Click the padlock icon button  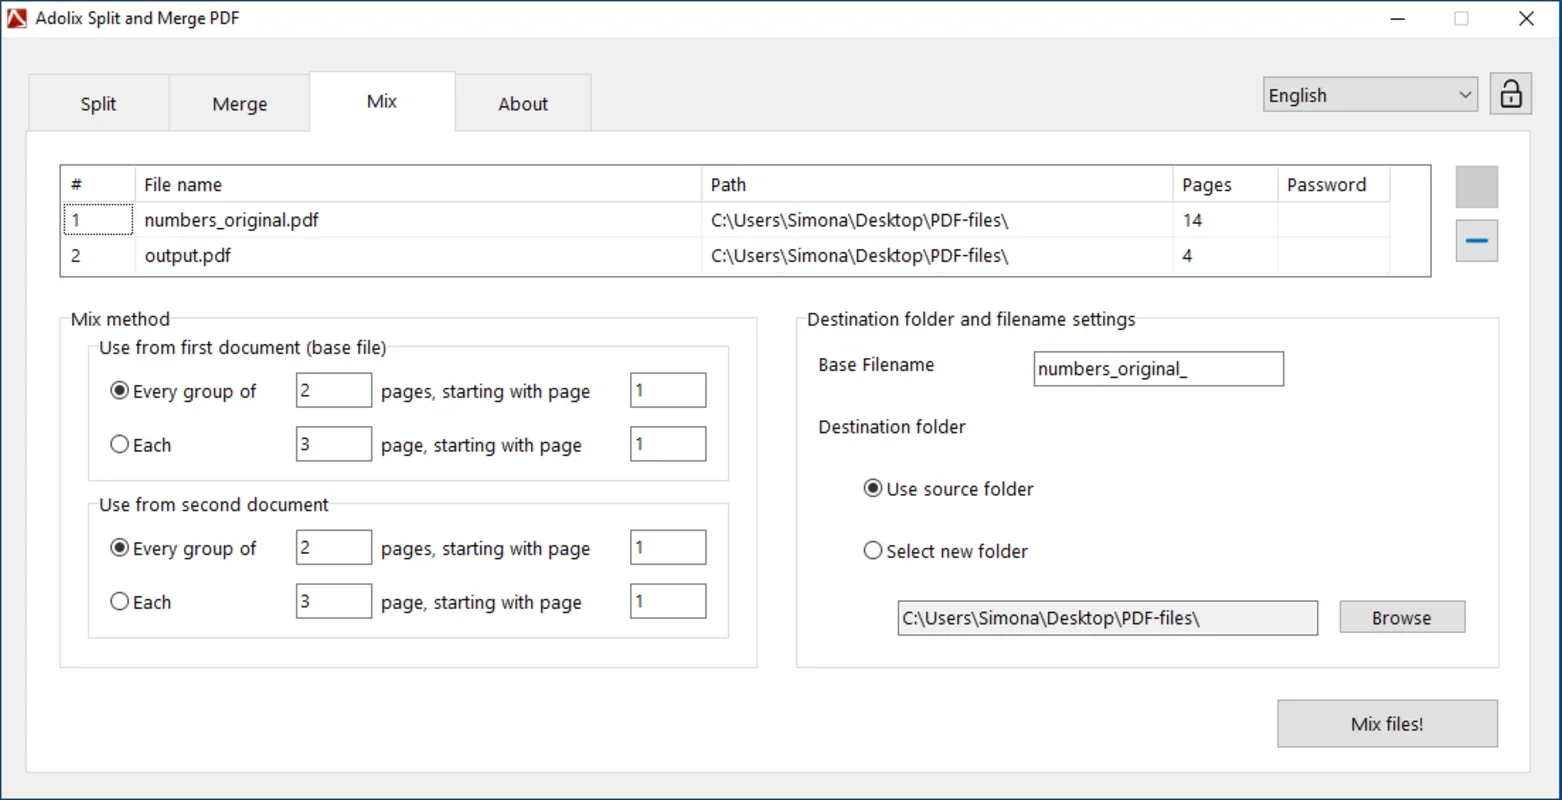pos(1510,94)
